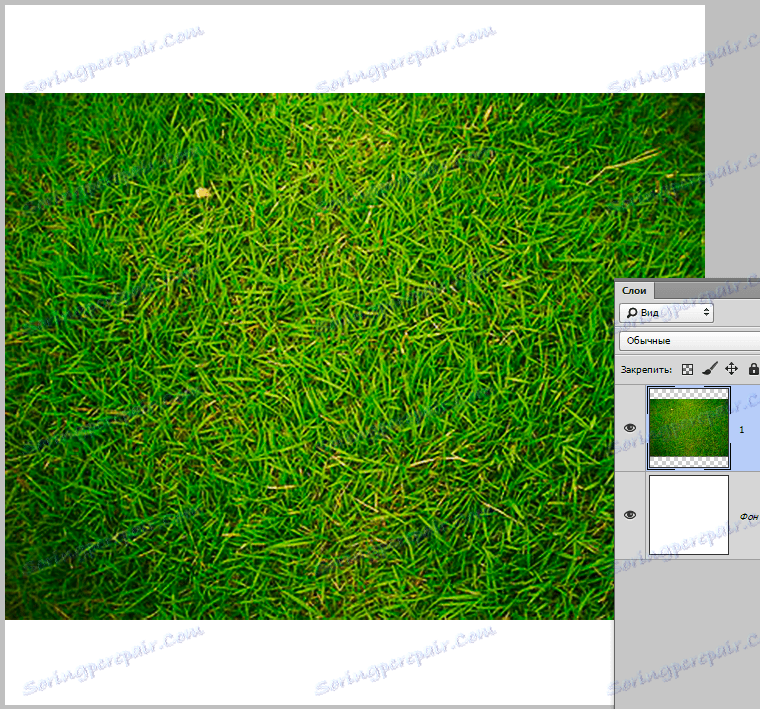
Task: Lock image pixels brush icon
Action: 710,369
